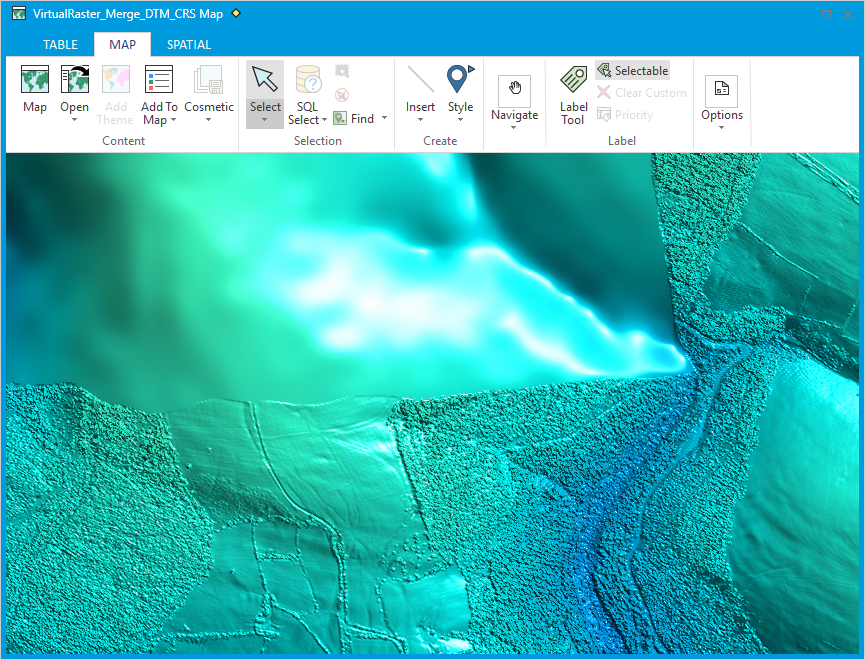
Task: Switch to the TABLE tab
Action: coord(61,45)
